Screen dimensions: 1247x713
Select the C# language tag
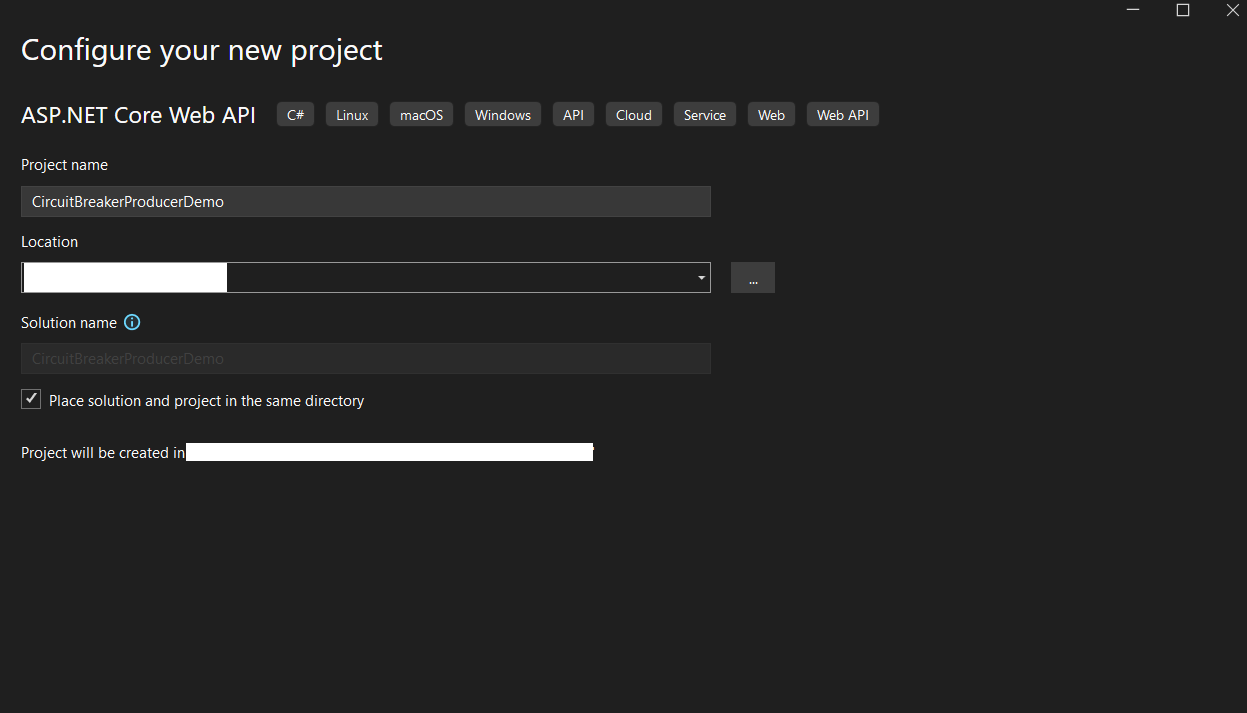coord(294,114)
